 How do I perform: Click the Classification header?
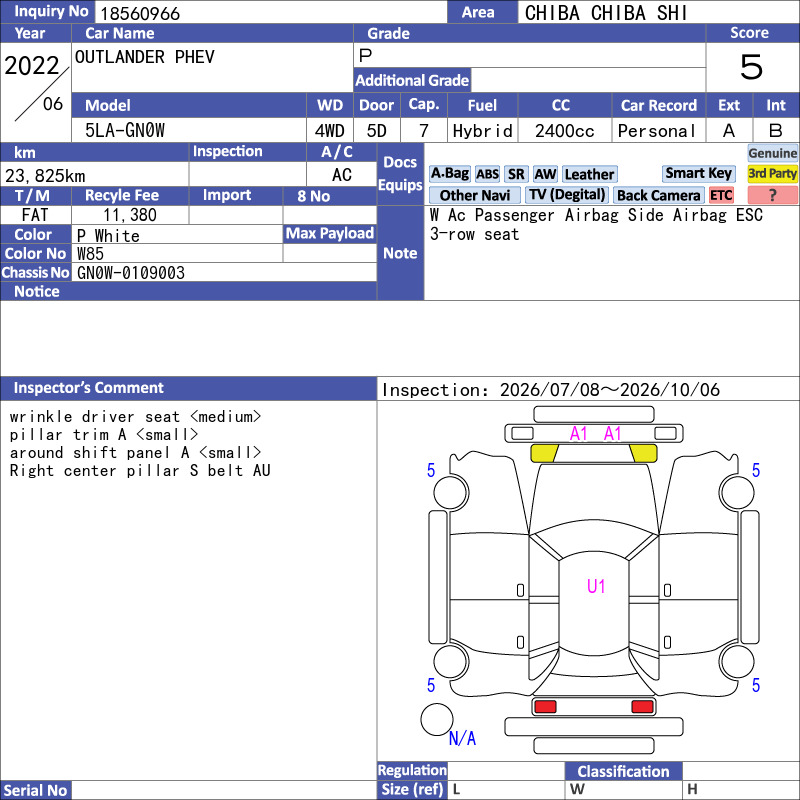pos(623,771)
